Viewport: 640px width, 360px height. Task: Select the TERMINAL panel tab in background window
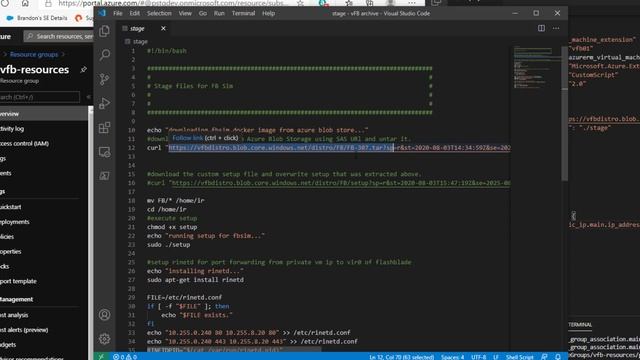coord(580,324)
